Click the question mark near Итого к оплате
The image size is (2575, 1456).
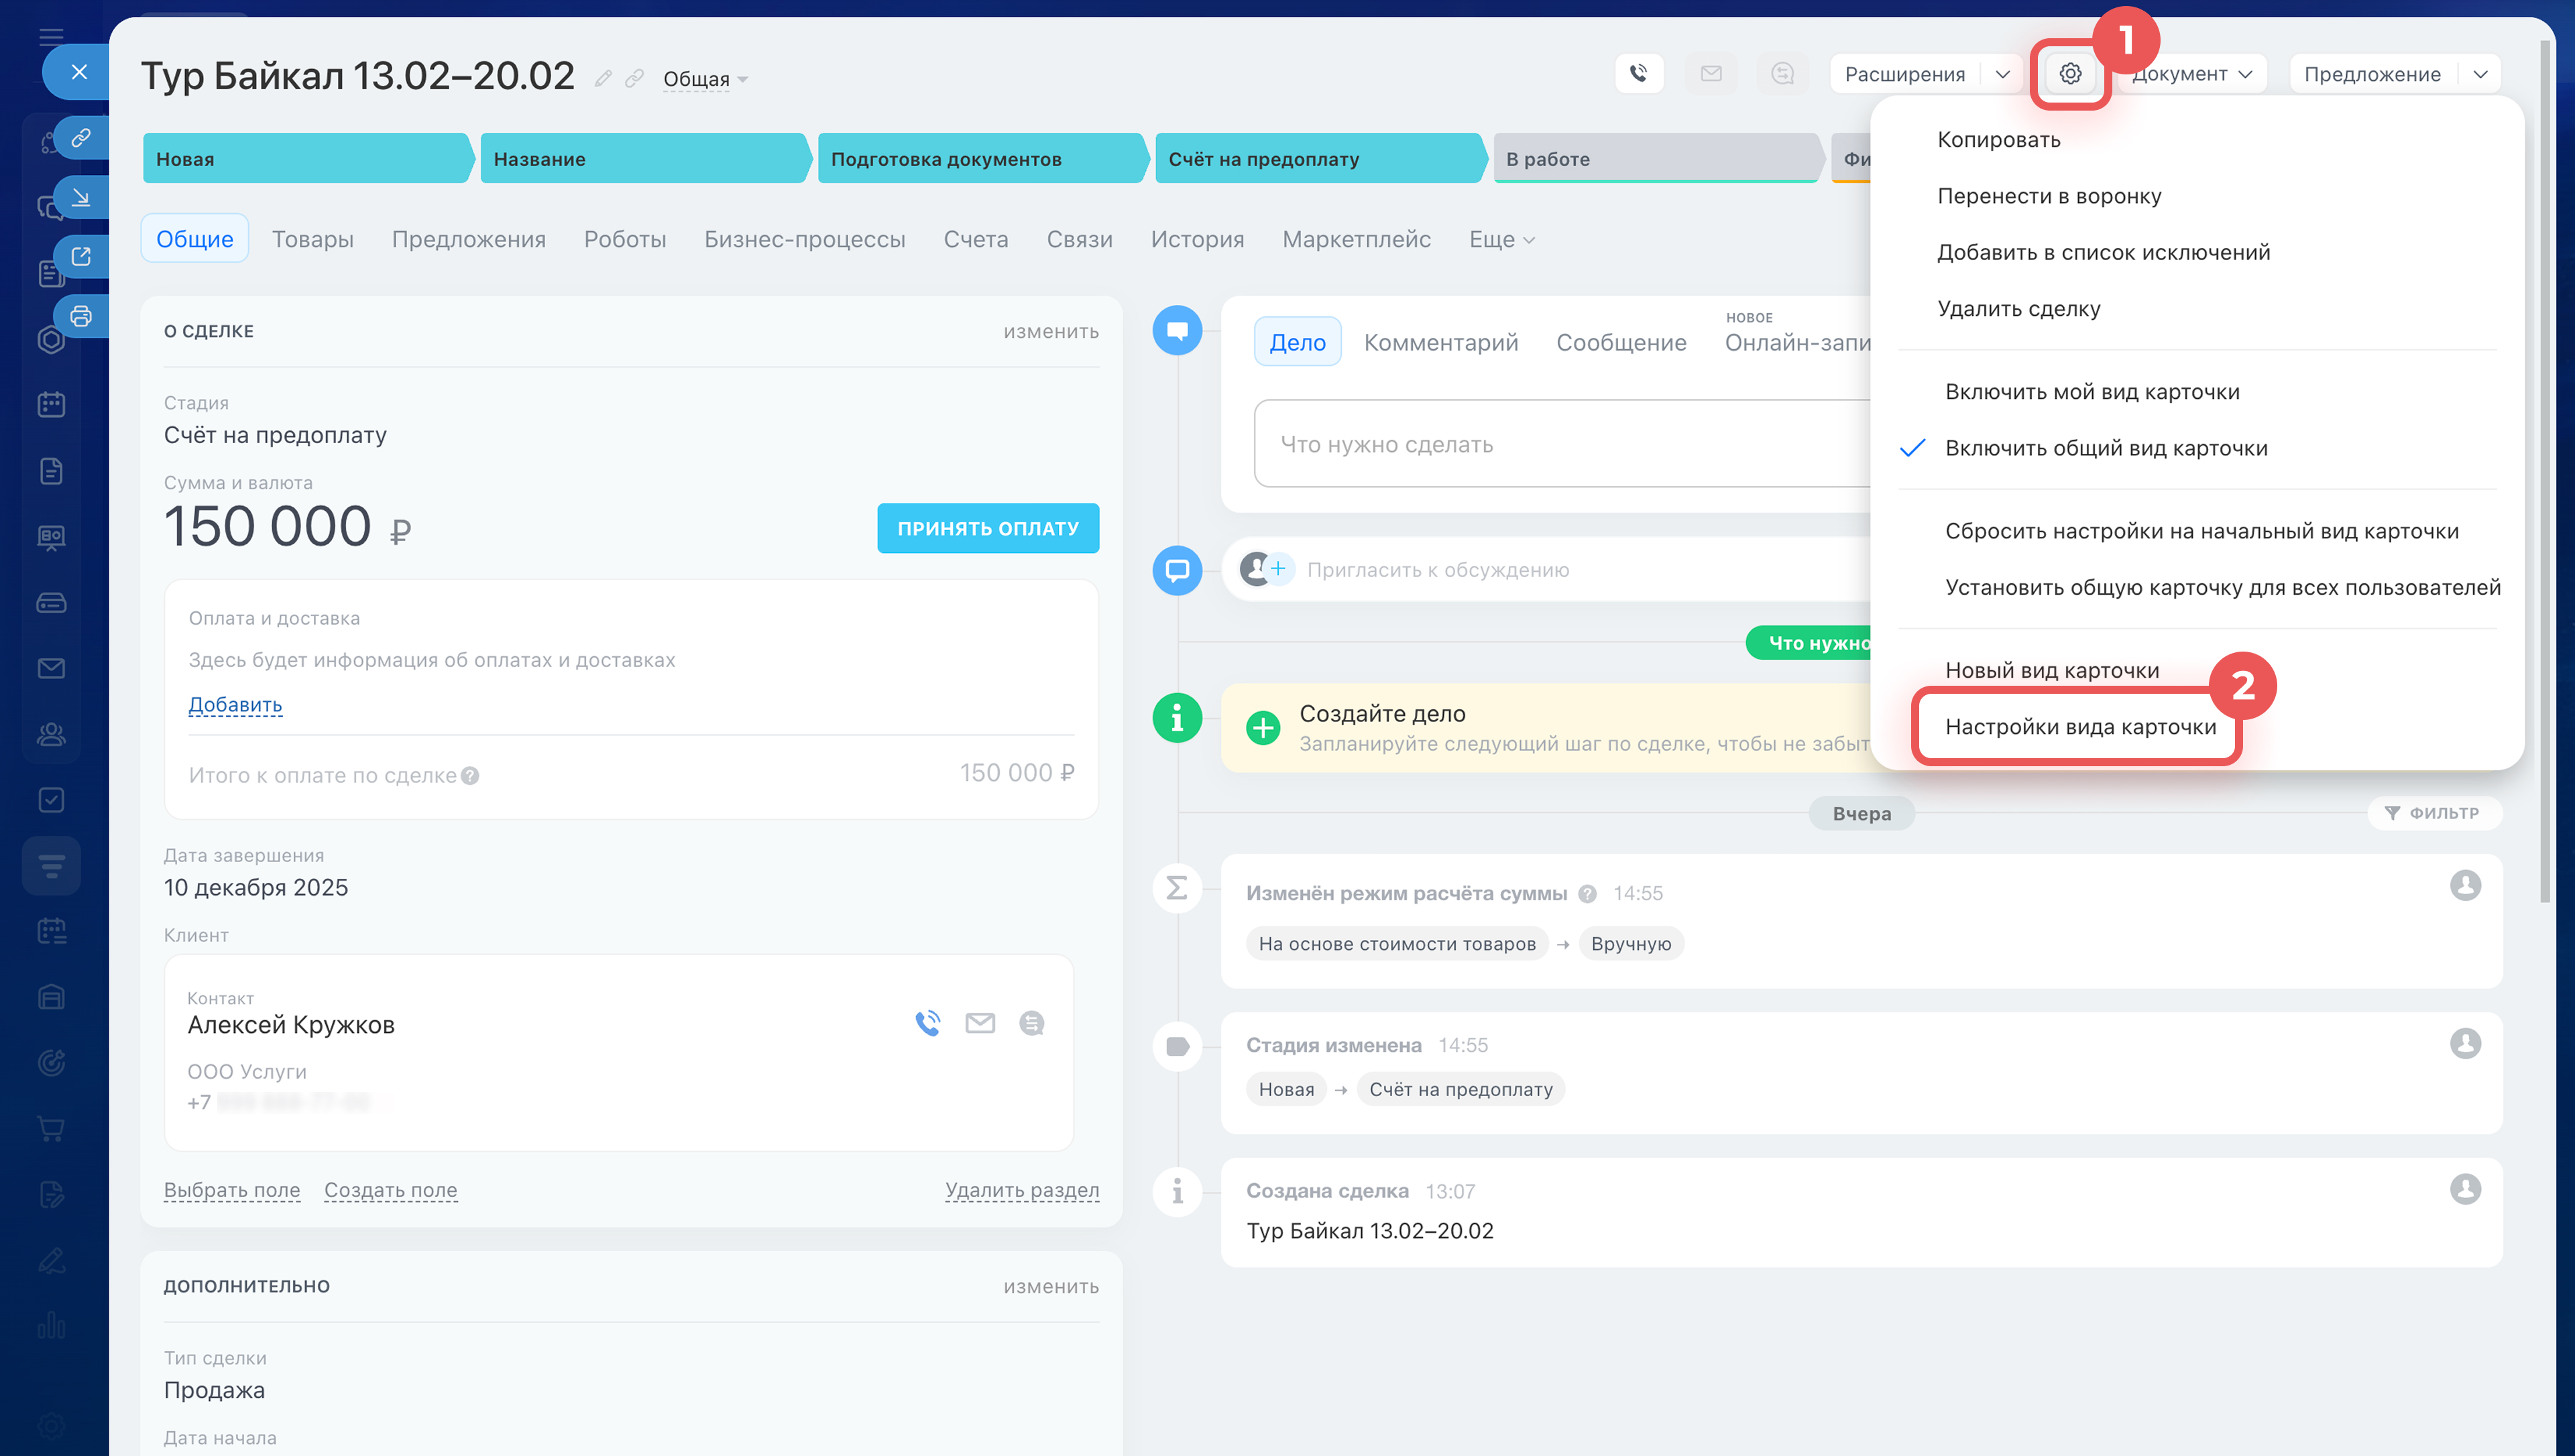point(470,776)
